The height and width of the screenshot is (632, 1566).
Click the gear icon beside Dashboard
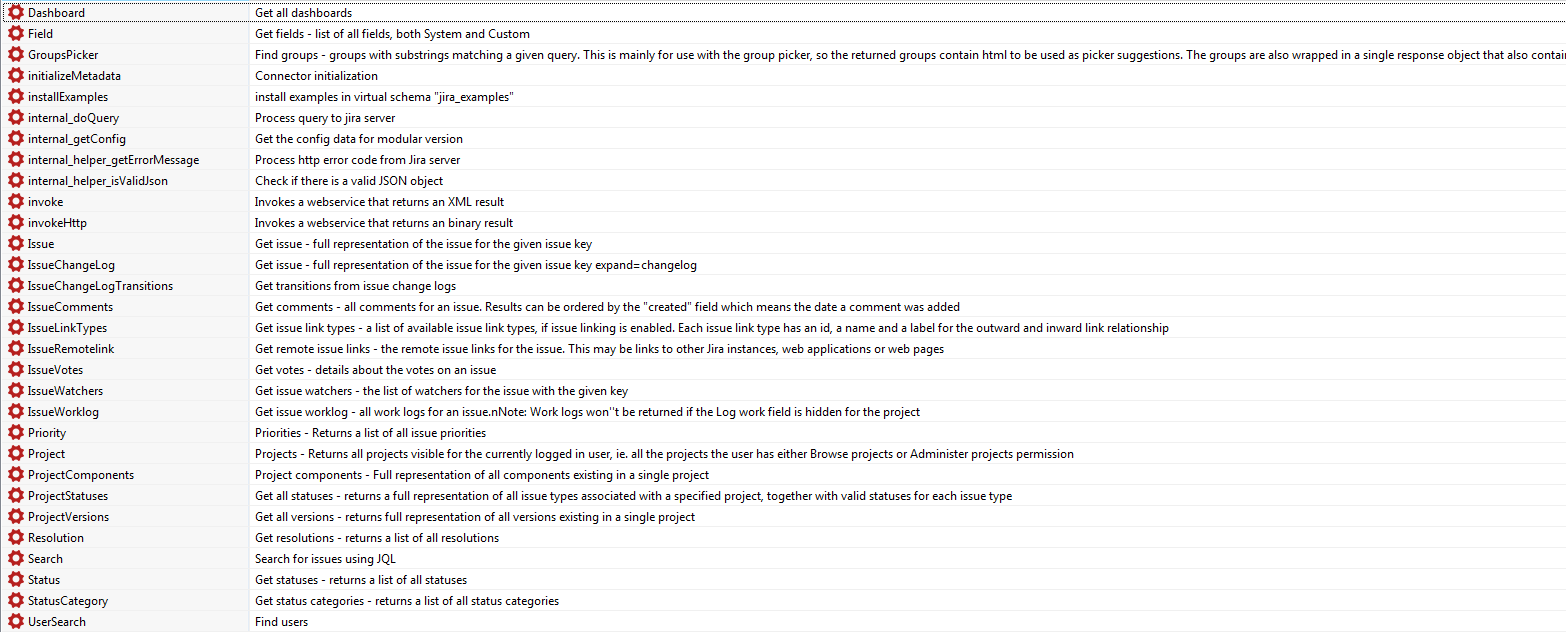tap(16, 13)
